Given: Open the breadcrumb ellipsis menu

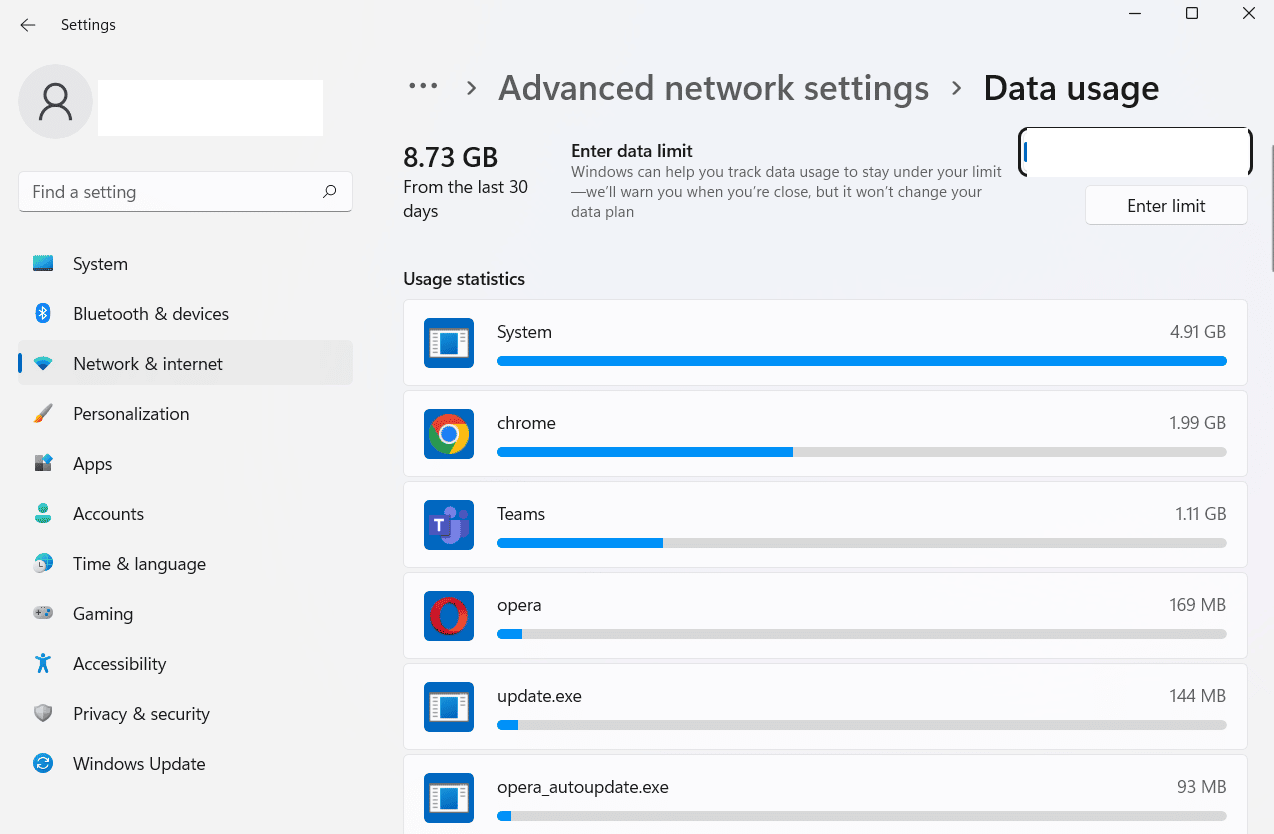Looking at the screenshot, I should (x=423, y=87).
